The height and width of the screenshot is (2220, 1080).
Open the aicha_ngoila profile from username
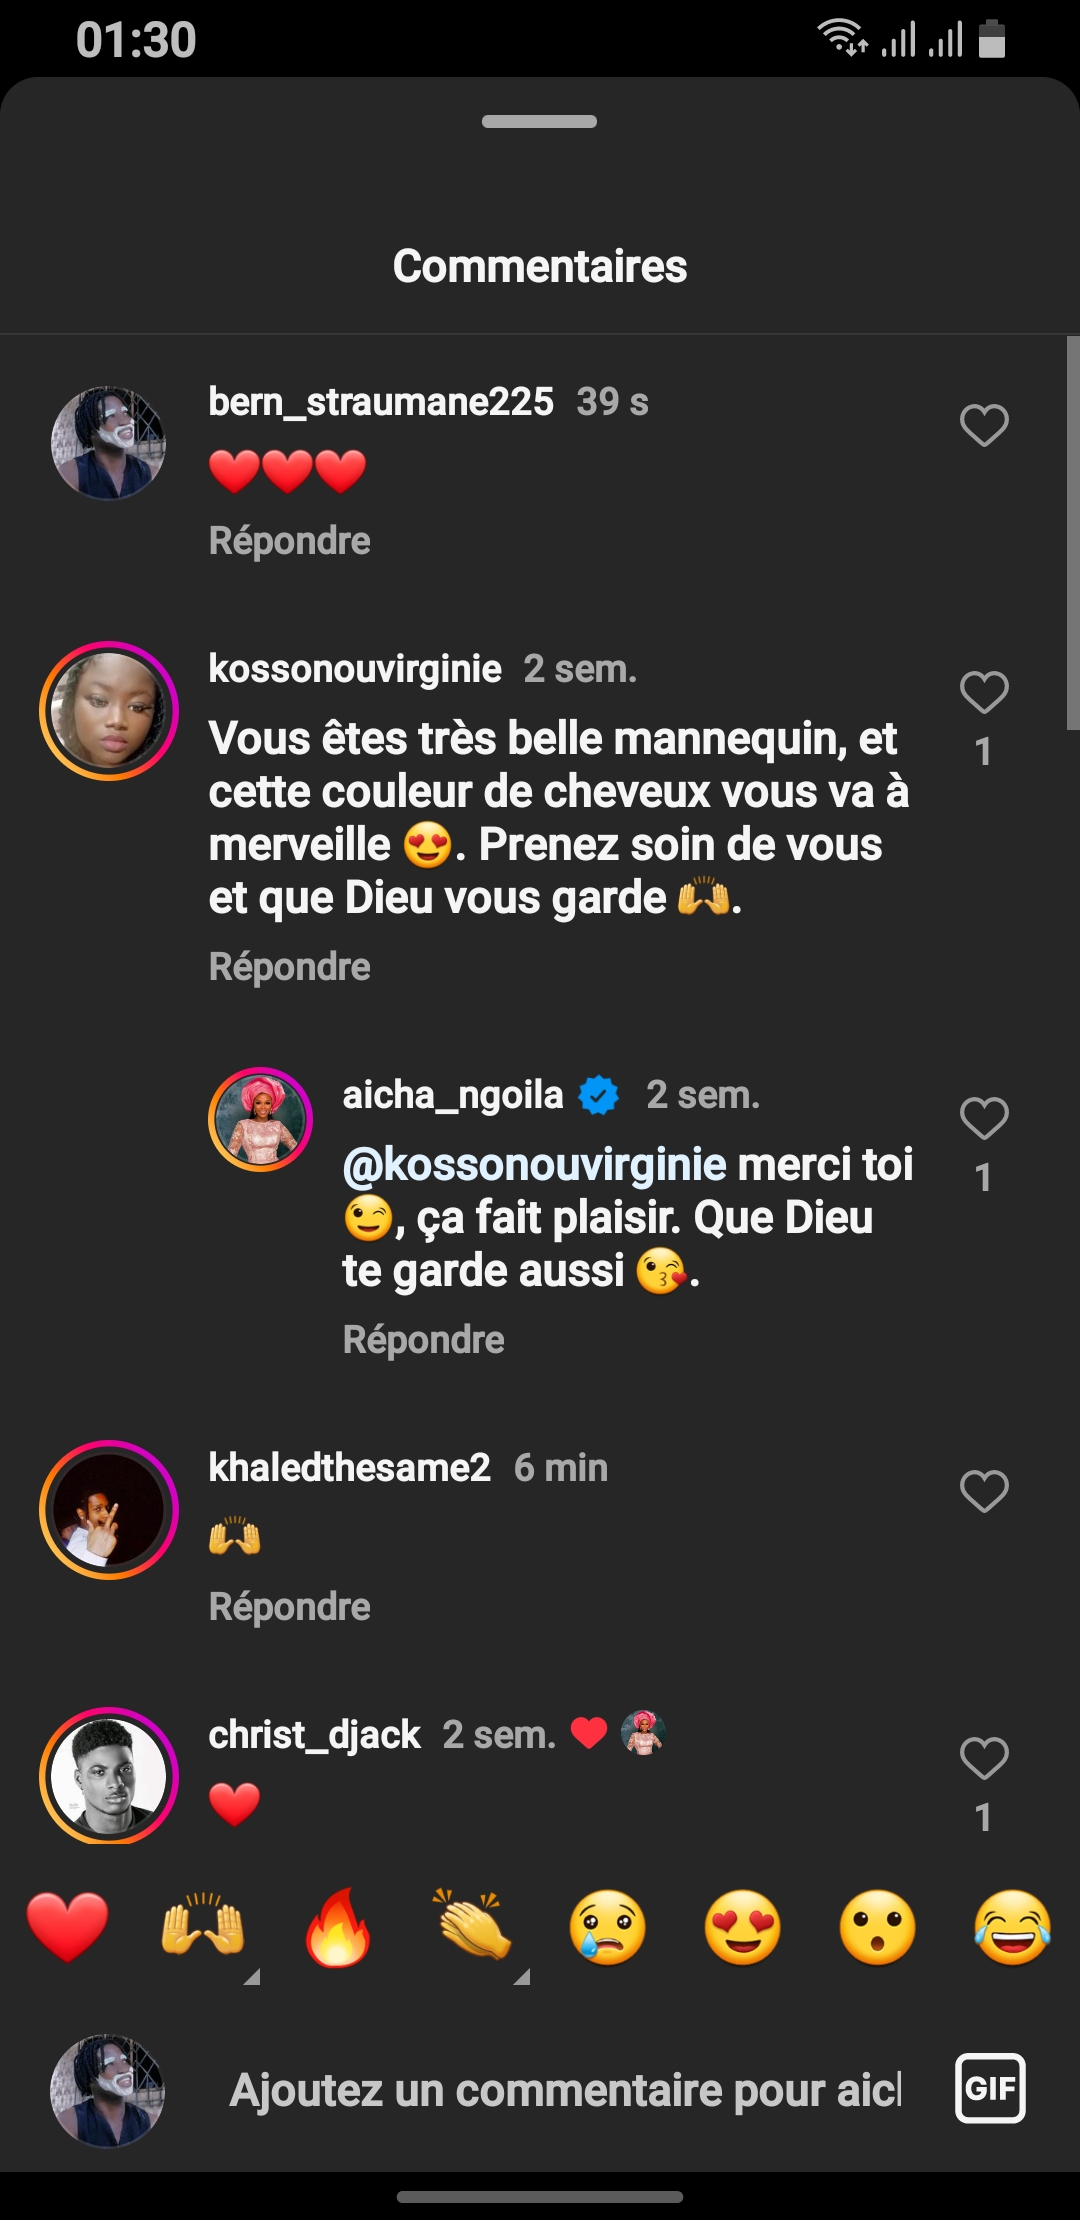pyautogui.click(x=453, y=1095)
